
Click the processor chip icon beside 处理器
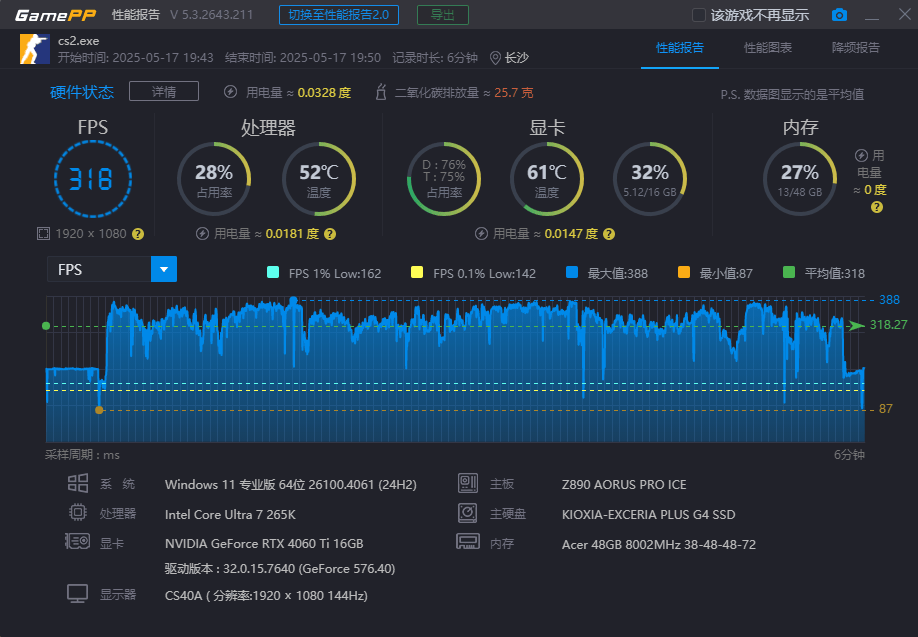(78, 513)
